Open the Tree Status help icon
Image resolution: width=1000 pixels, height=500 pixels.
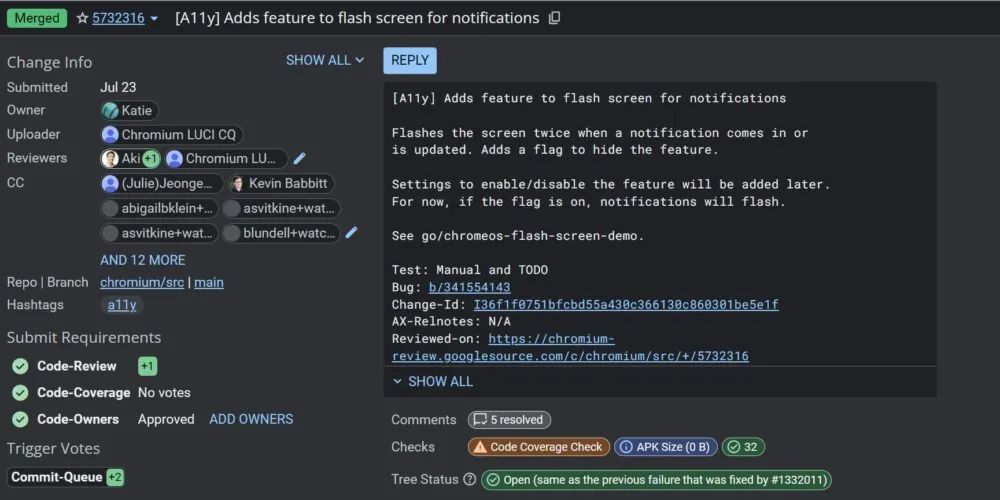[x=469, y=480]
